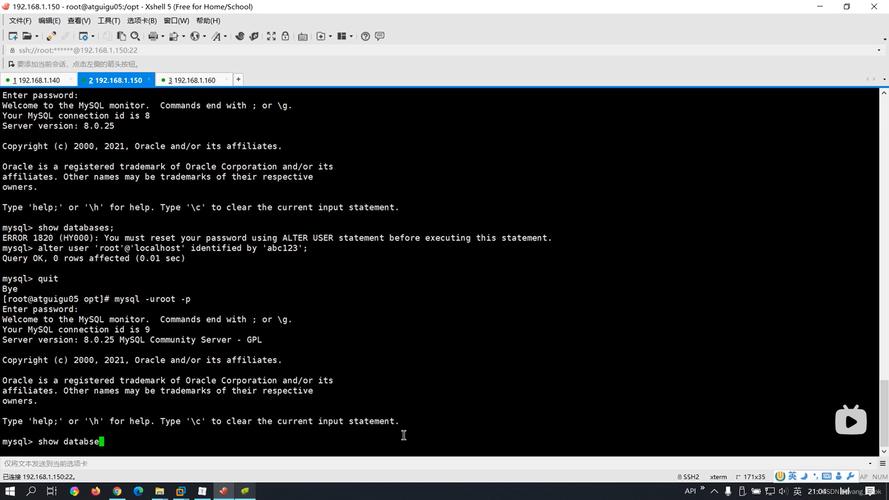The image size is (889, 500).
Task: Select the 2 192.168.1.150 session tab
Action: (116, 80)
